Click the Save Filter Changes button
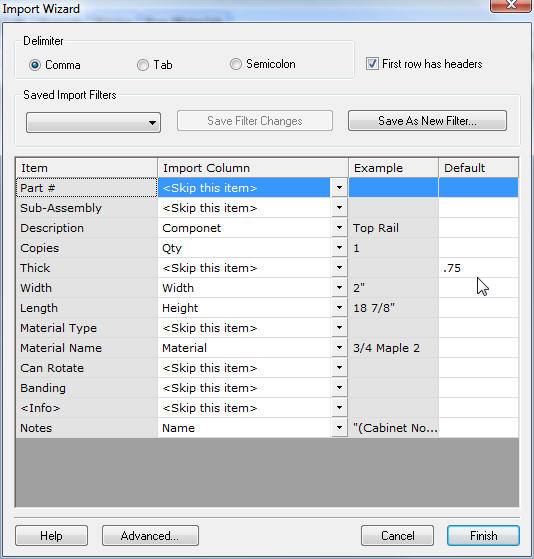Screen dimensions: 534x559 click(x=255, y=121)
